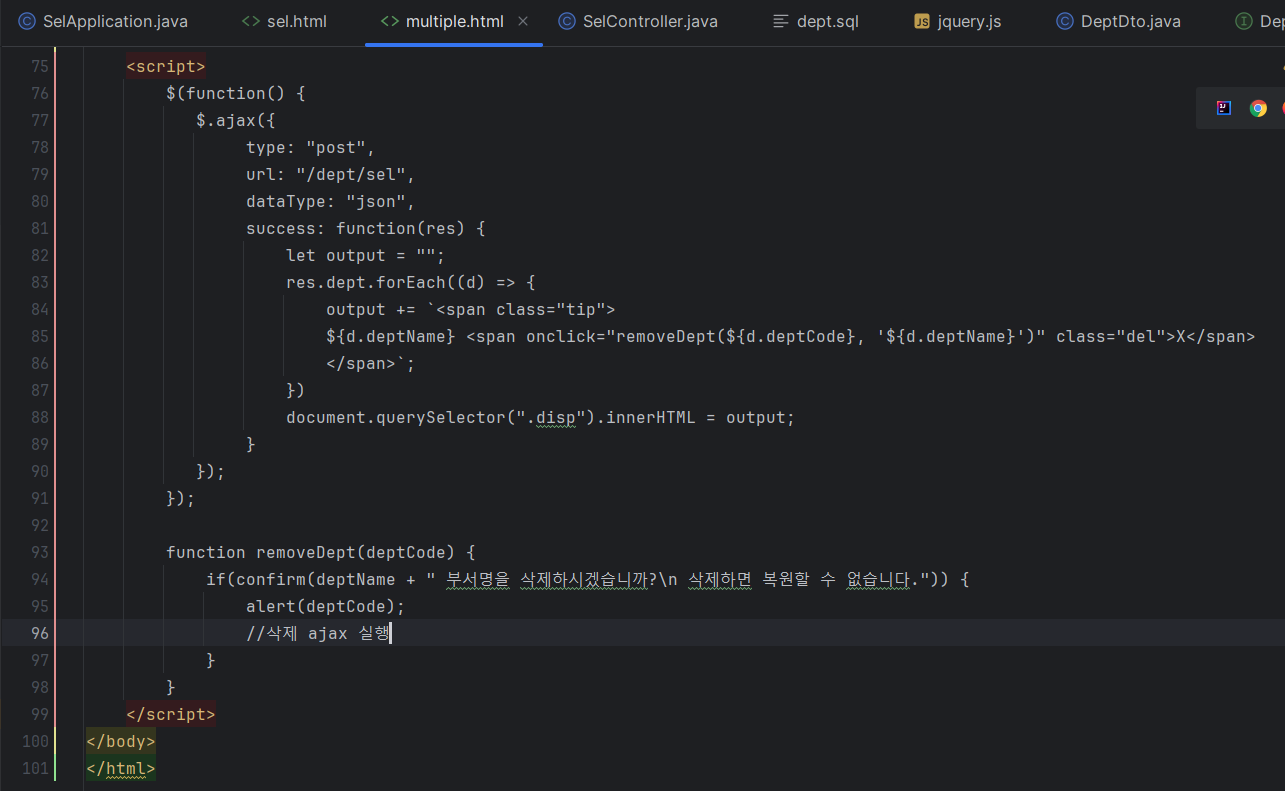This screenshot has height=791, width=1285.
Task: Click the 'type: "post",' line
Action: [x=310, y=147]
